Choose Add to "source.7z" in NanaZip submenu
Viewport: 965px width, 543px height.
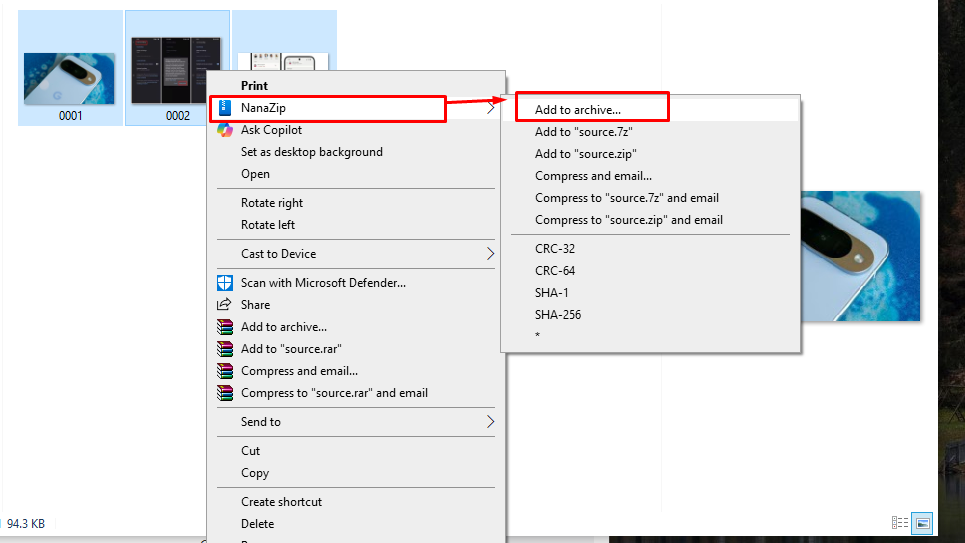(584, 132)
